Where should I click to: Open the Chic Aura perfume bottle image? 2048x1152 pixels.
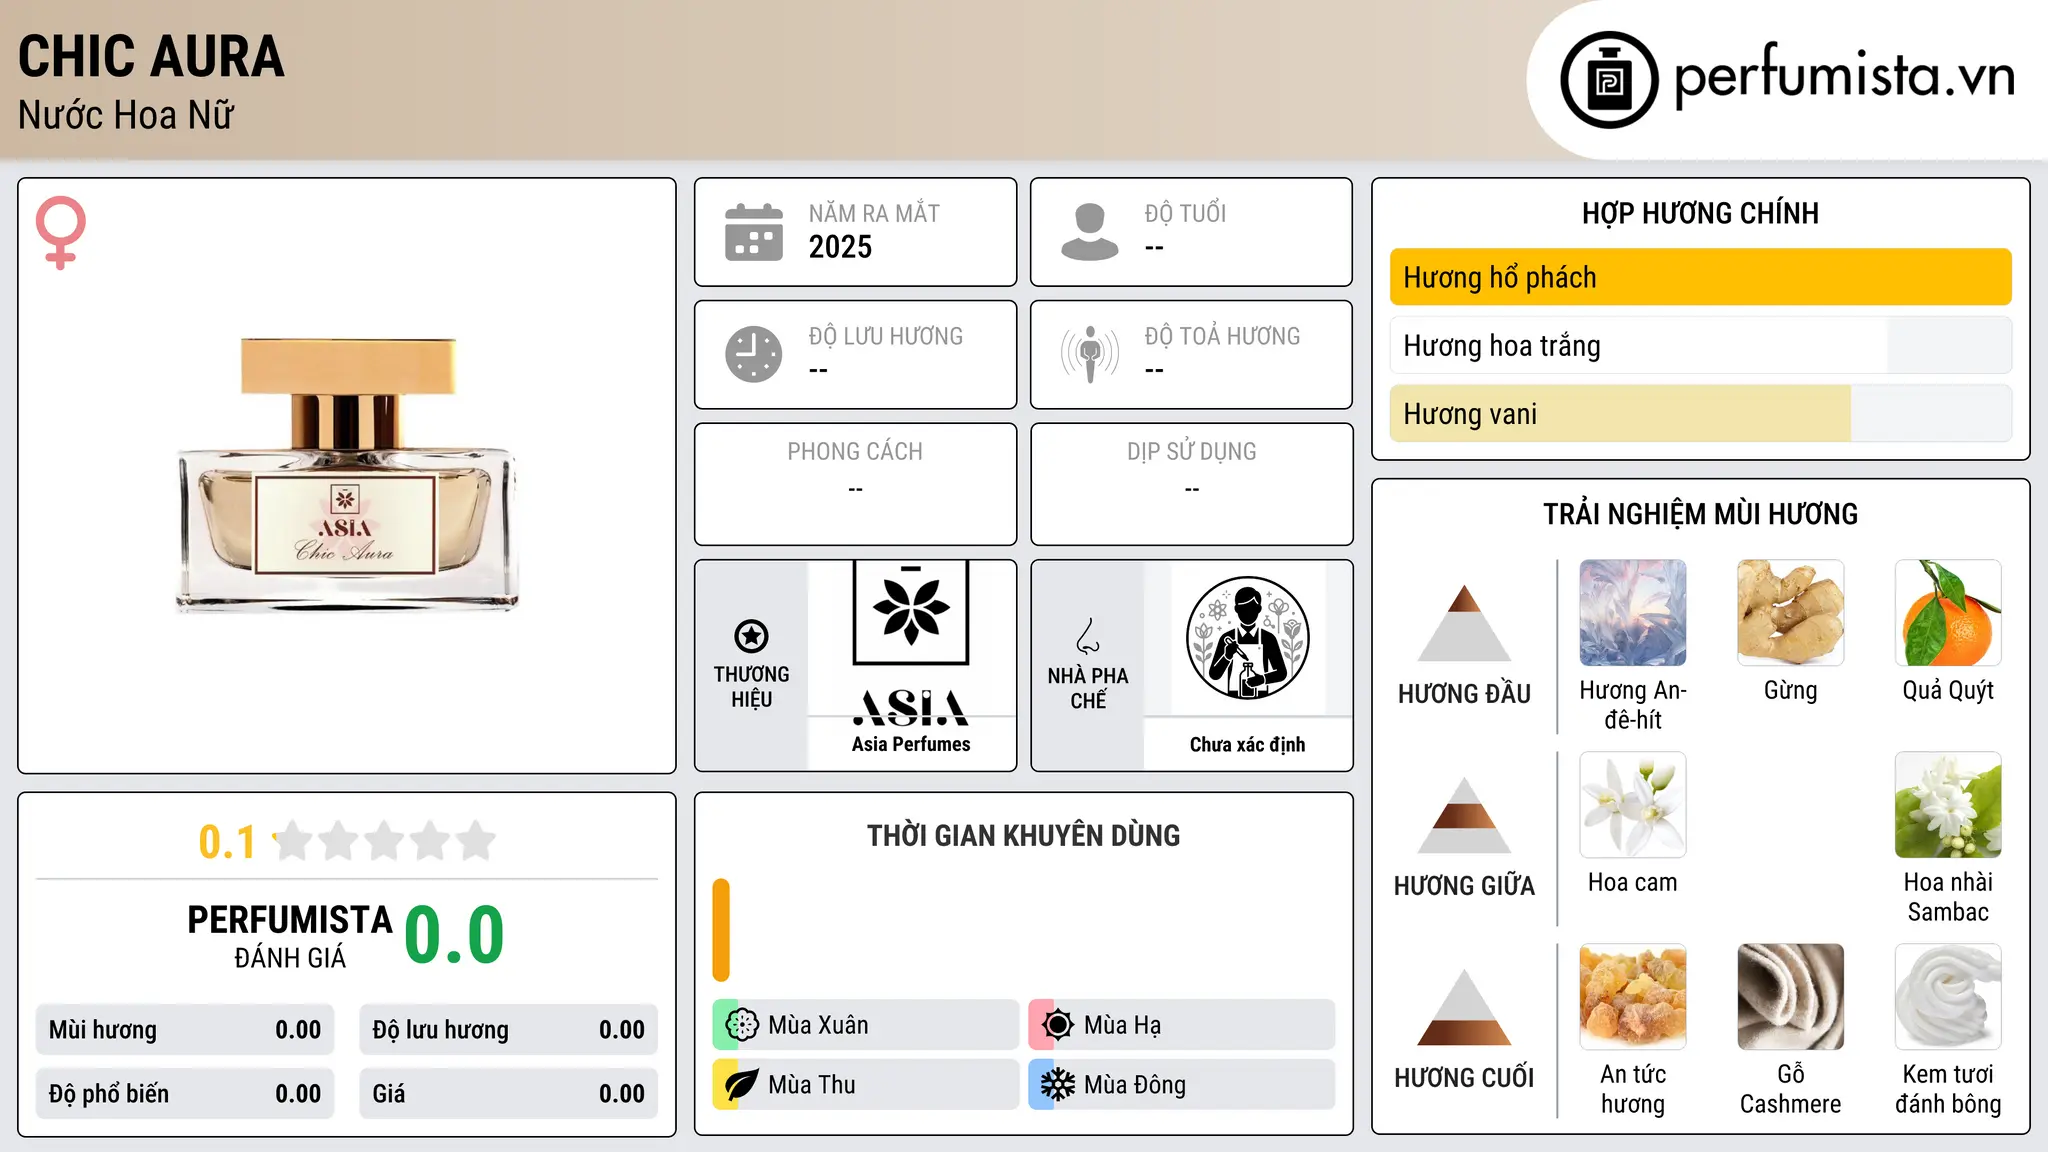(347, 475)
